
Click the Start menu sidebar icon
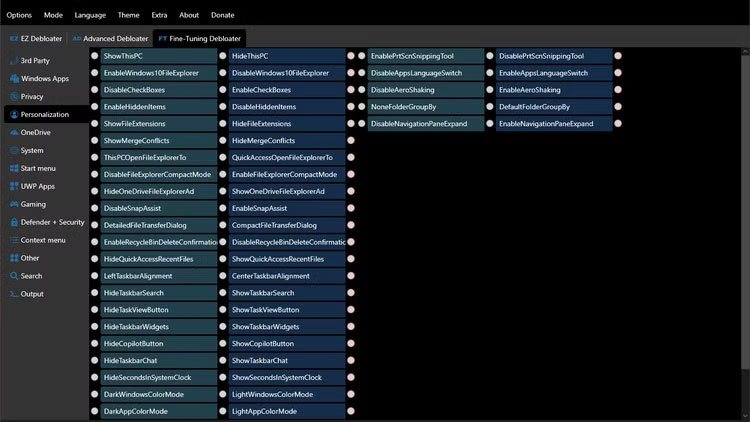pos(12,168)
